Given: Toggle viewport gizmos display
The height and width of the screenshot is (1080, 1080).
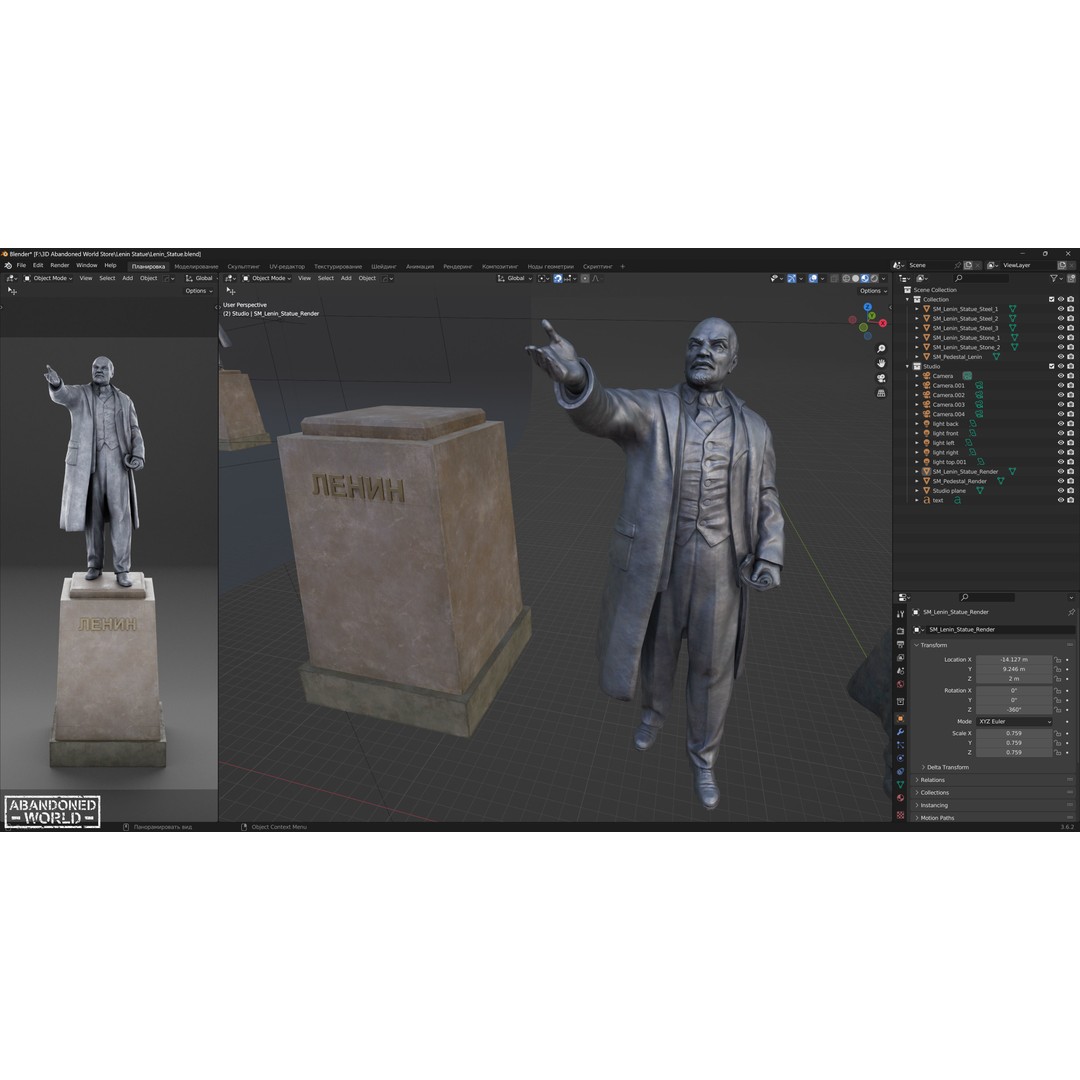Looking at the screenshot, I should (792, 278).
